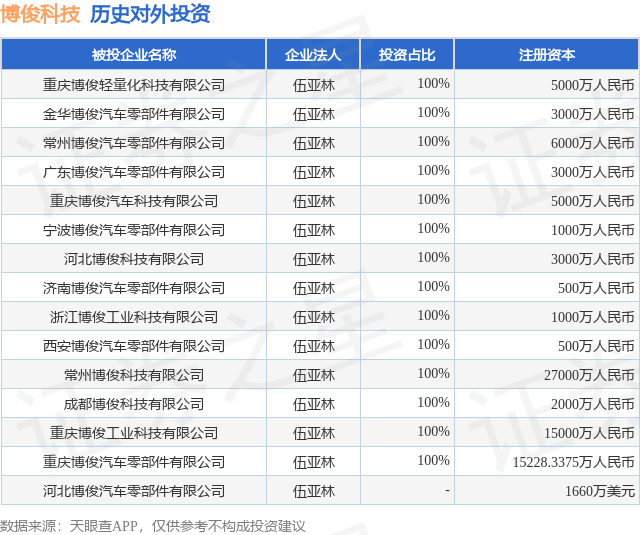This screenshot has height=535, width=640.
Task: Select 金华博俊汽车零部件有限公司 company name
Action: pos(134,114)
